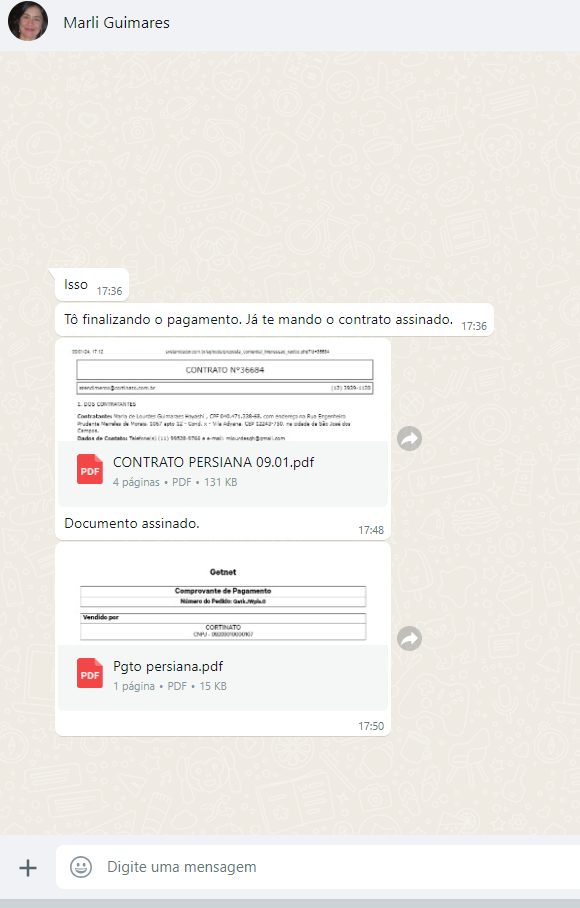
Task: Click the 'Documento assinado.' caption text
Action: [x=132, y=523]
